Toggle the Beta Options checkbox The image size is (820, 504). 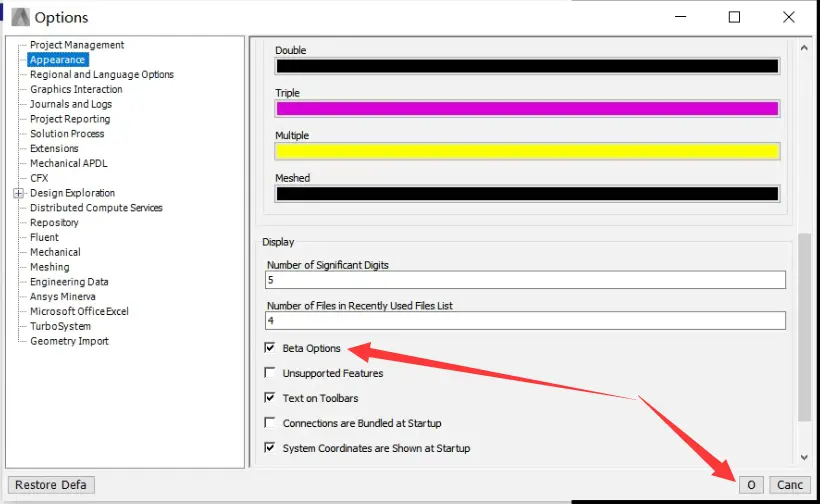point(270,348)
